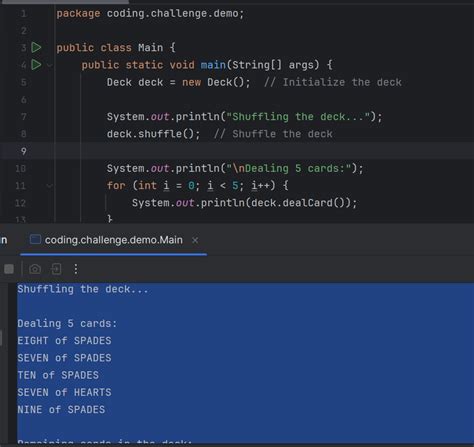The height and width of the screenshot is (447, 474).
Task: Stop the running process
Action: [x=9, y=269]
